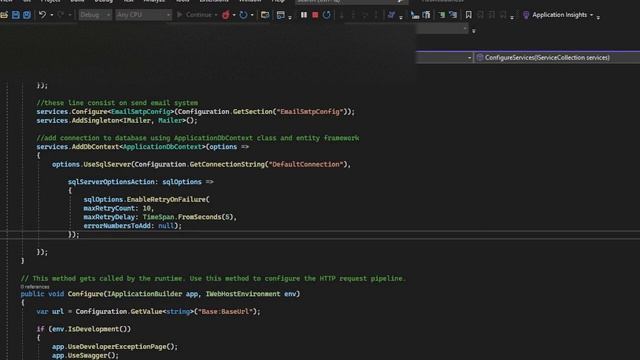This screenshot has height=360, width=640.
Task: Open the Redo history dropdown arrow
Action: pos(70,15)
